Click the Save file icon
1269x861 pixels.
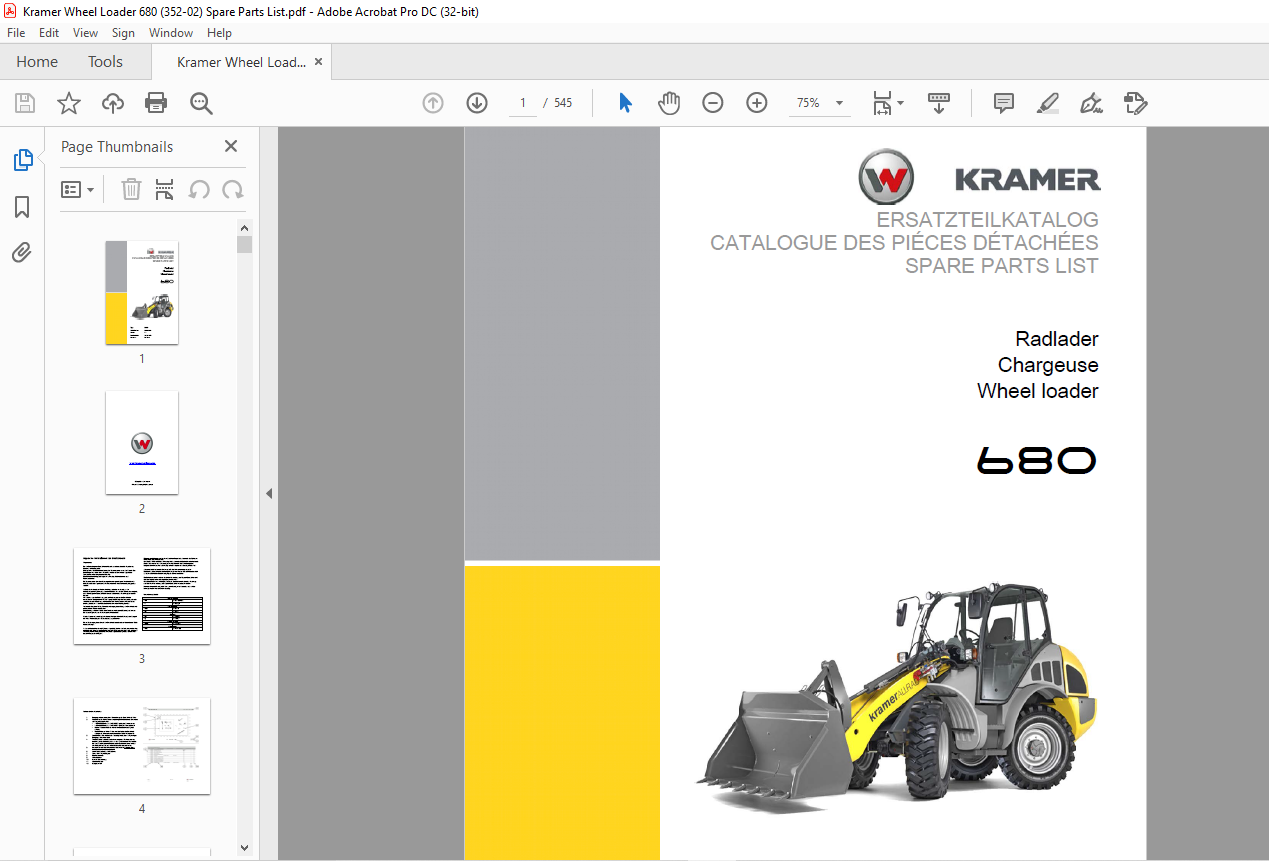[x=25, y=103]
